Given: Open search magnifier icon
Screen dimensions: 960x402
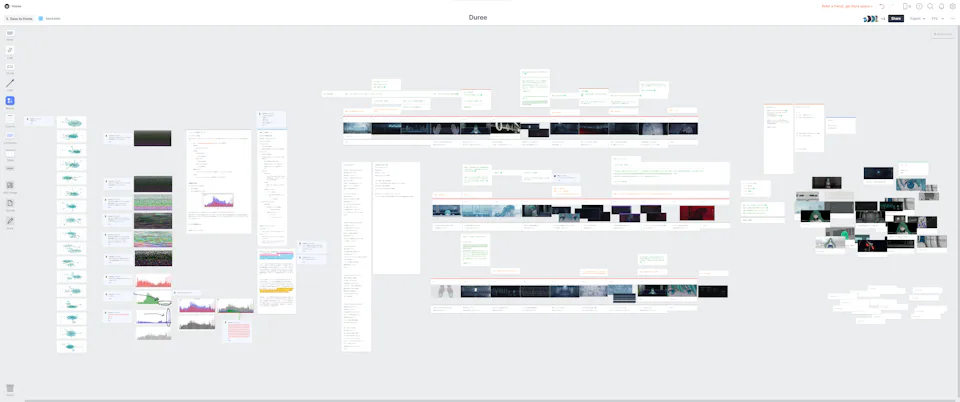Looking at the screenshot, I should [x=930, y=6].
